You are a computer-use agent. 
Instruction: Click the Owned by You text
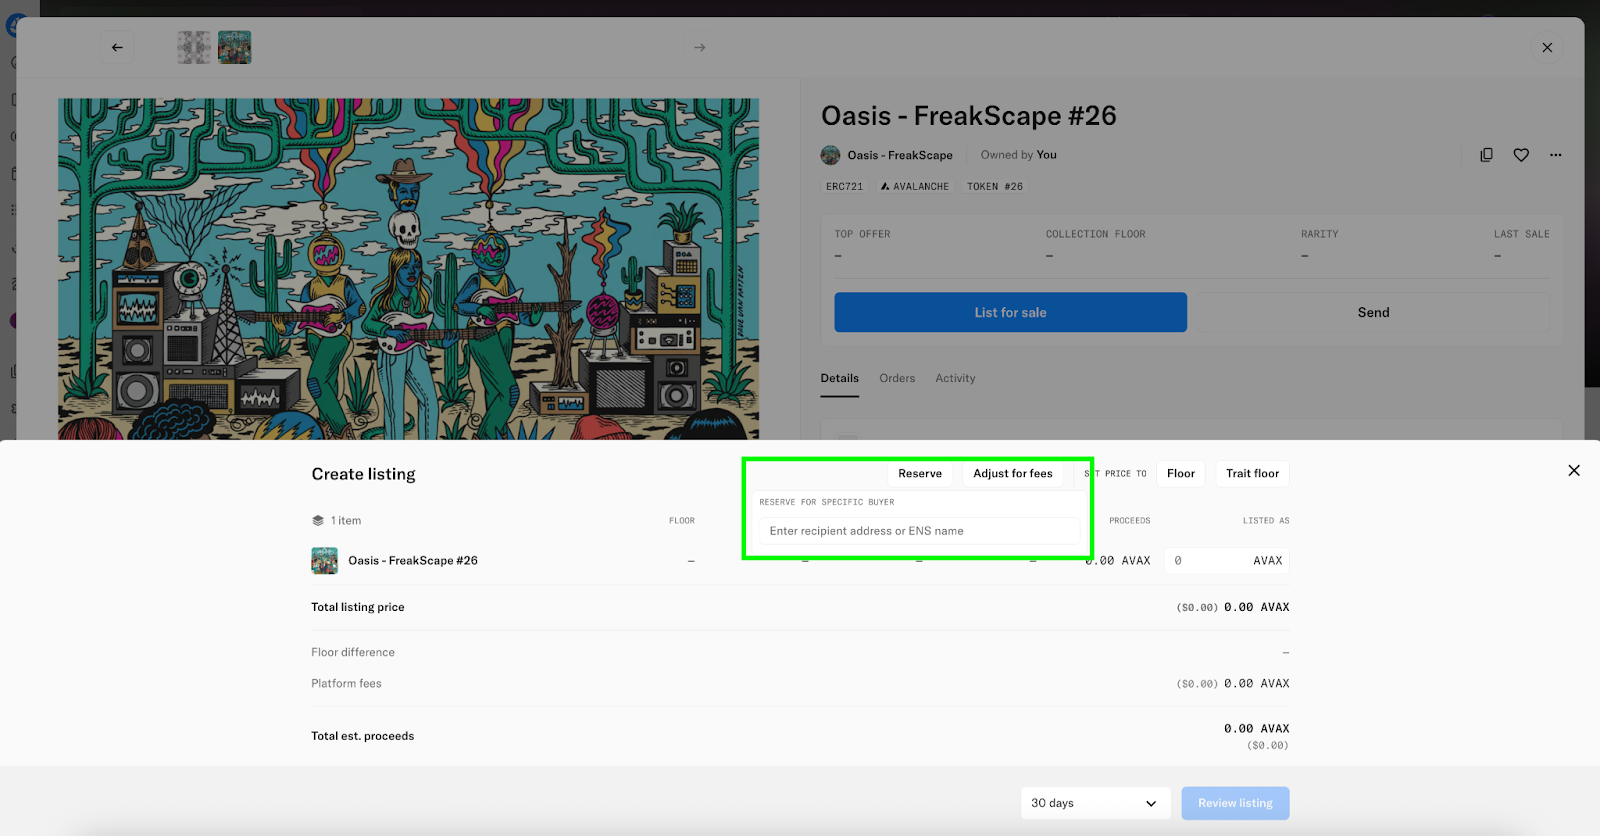click(1018, 155)
